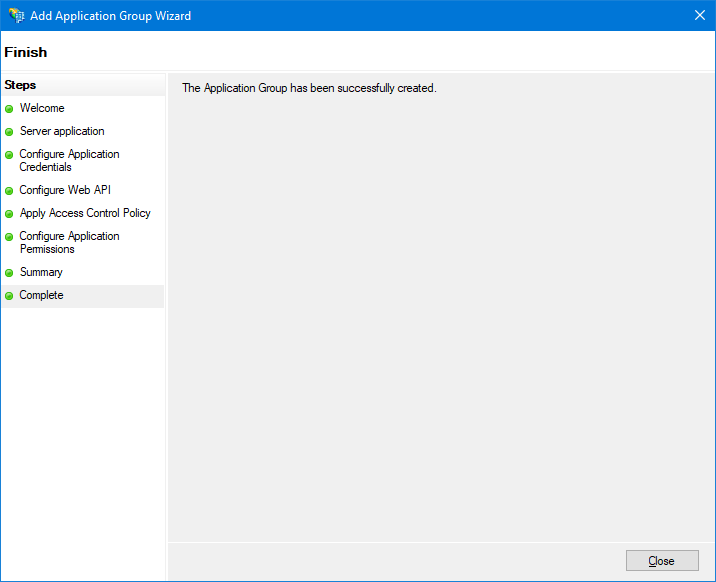Click the Finish heading
The height and width of the screenshot is (582, 716).
pyautogui.click(x=26, y=52)
